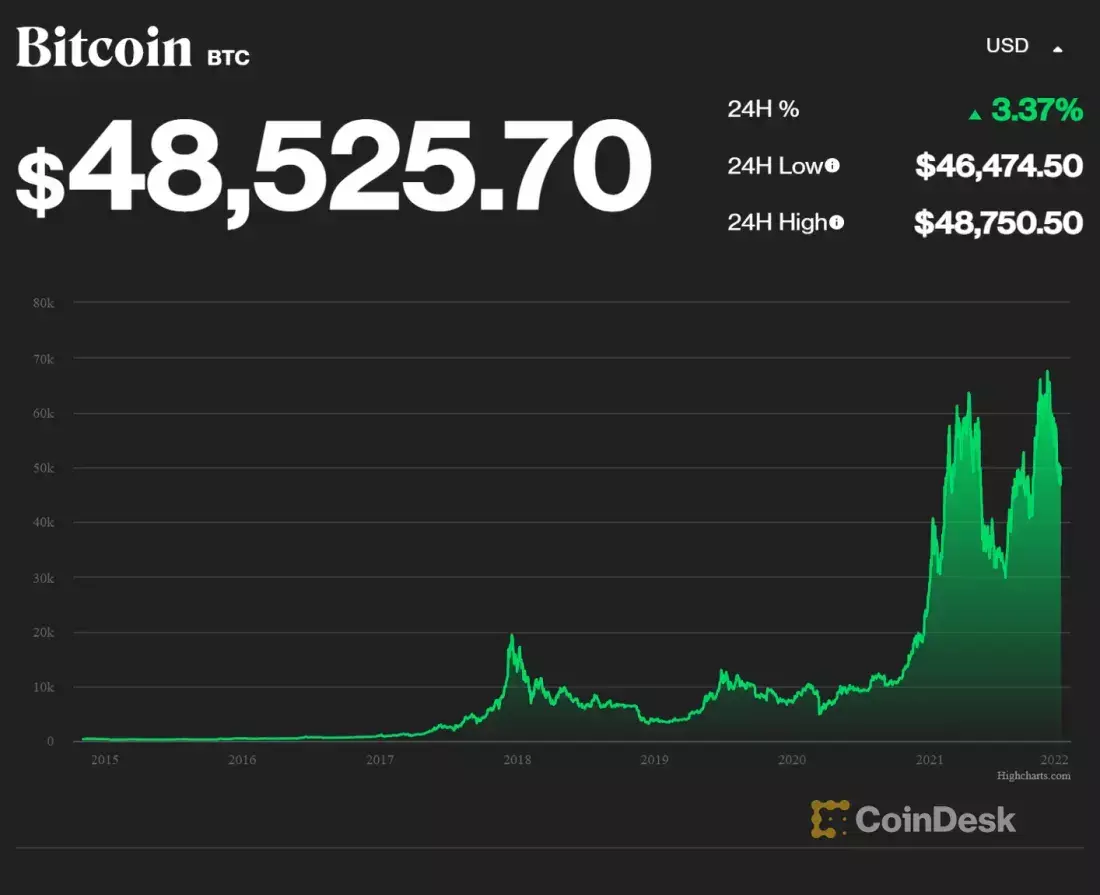Click the 2021 x-axis label

tap(930, 760)
